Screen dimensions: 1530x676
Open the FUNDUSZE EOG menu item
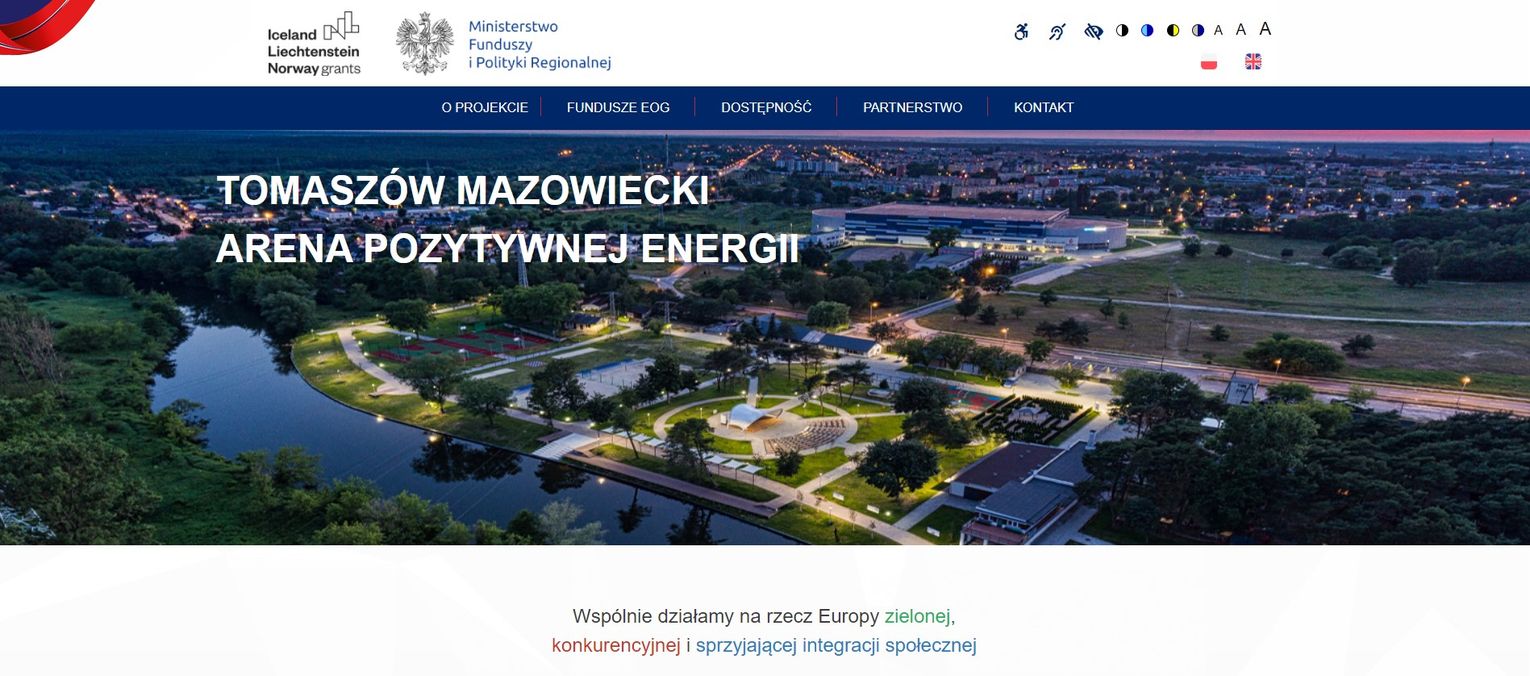(618, 108)
